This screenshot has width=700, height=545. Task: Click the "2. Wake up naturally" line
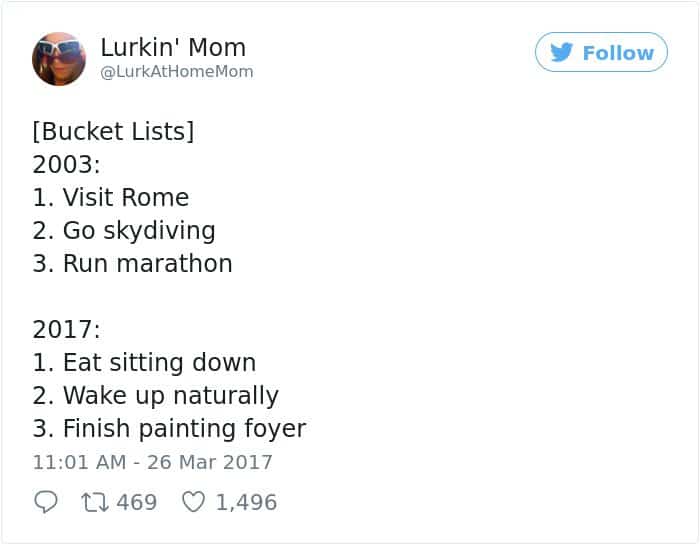[x=155, y=395]
